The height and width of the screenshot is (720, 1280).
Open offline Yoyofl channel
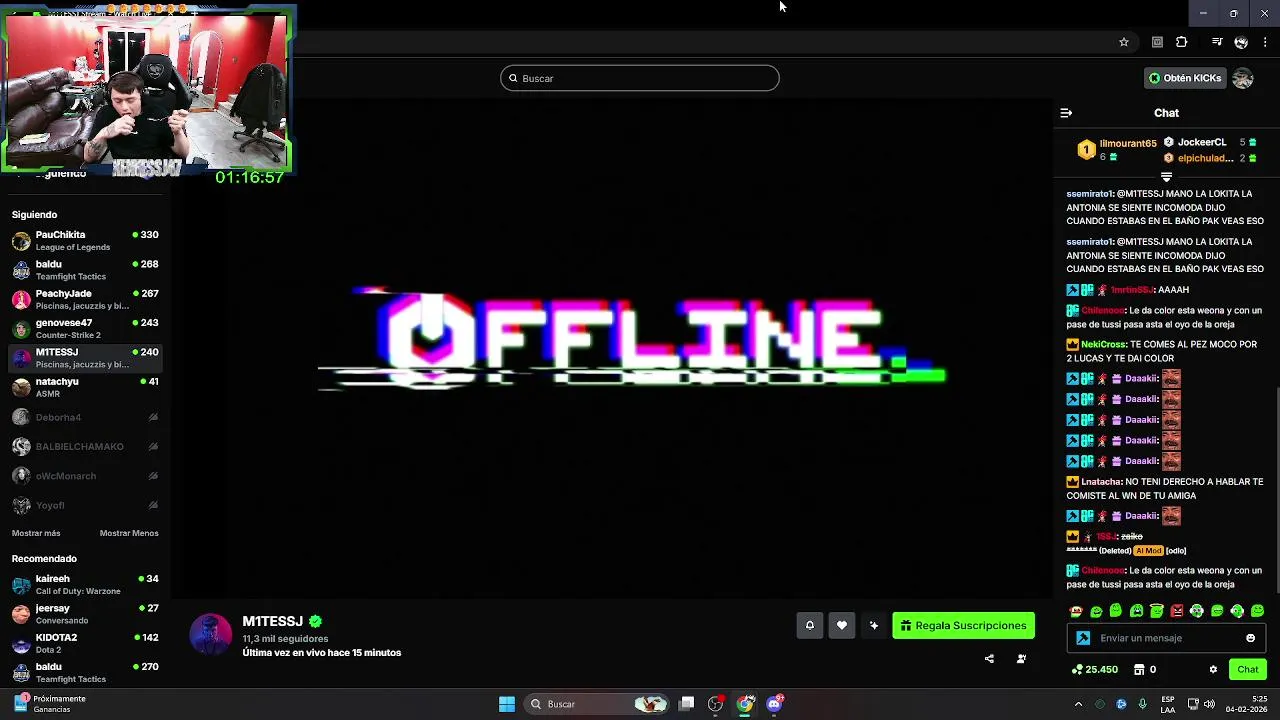click(x=85, y=505)
